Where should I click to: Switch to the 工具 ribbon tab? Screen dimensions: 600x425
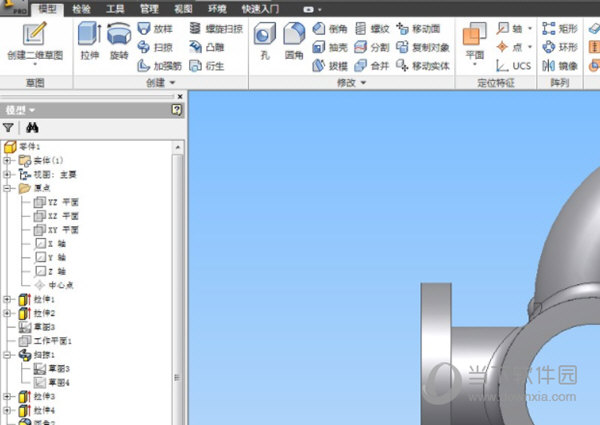[x=115, y=9]
